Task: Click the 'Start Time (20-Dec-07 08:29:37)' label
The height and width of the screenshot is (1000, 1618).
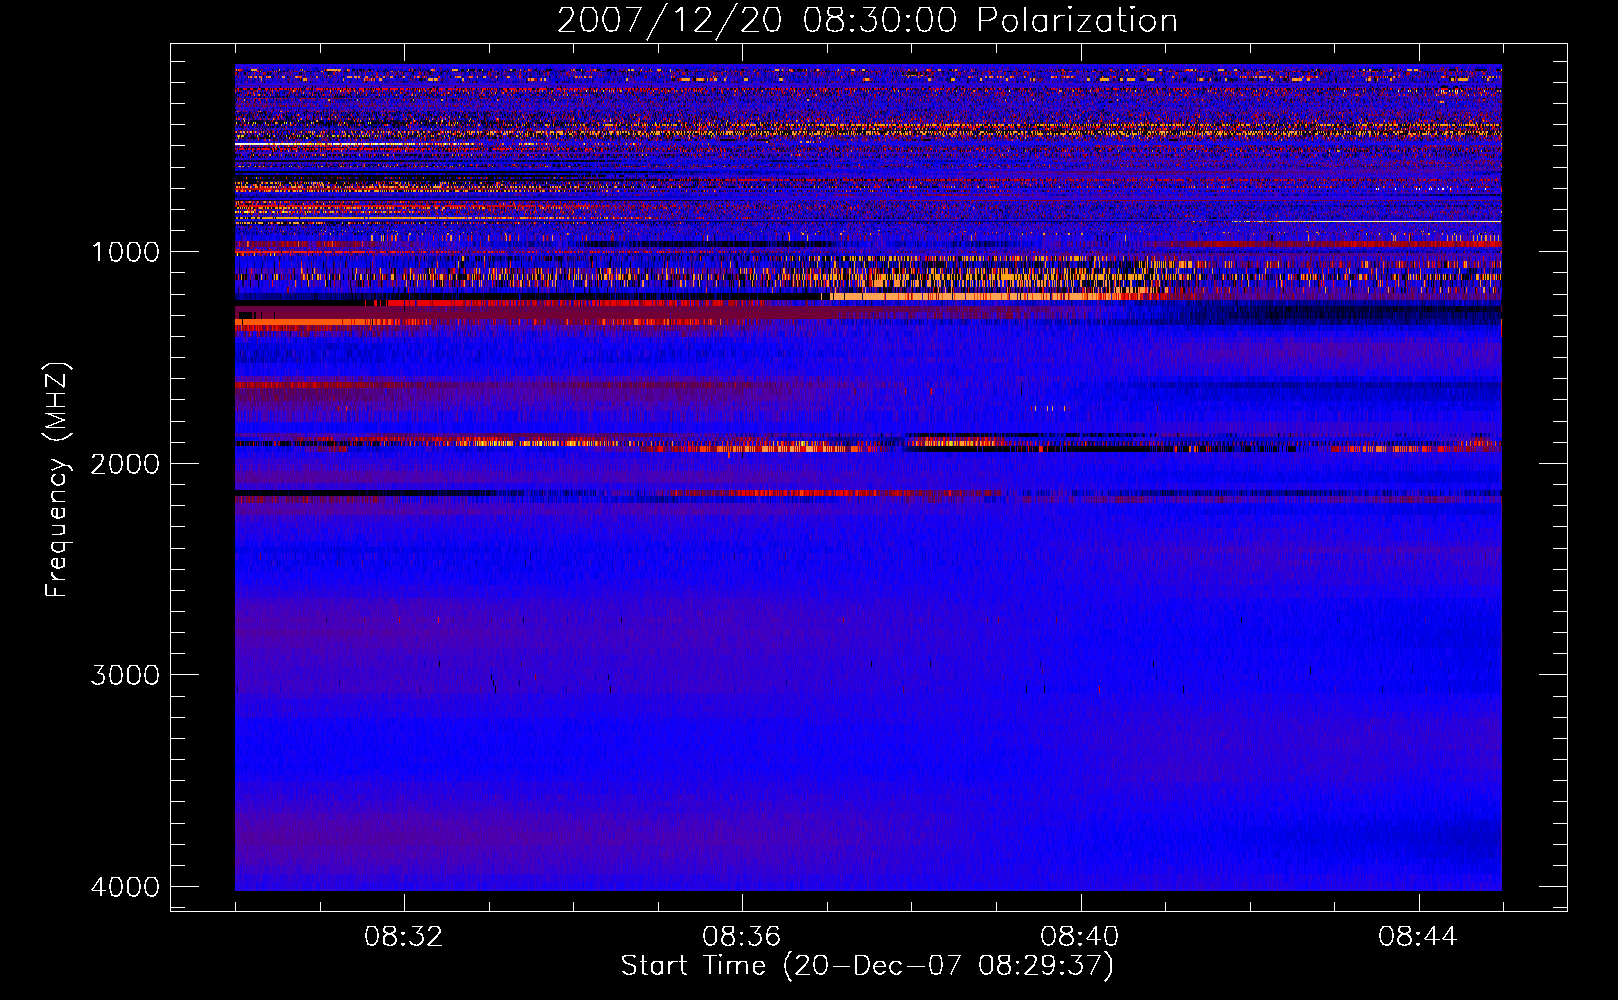Action: pos(867,966)
